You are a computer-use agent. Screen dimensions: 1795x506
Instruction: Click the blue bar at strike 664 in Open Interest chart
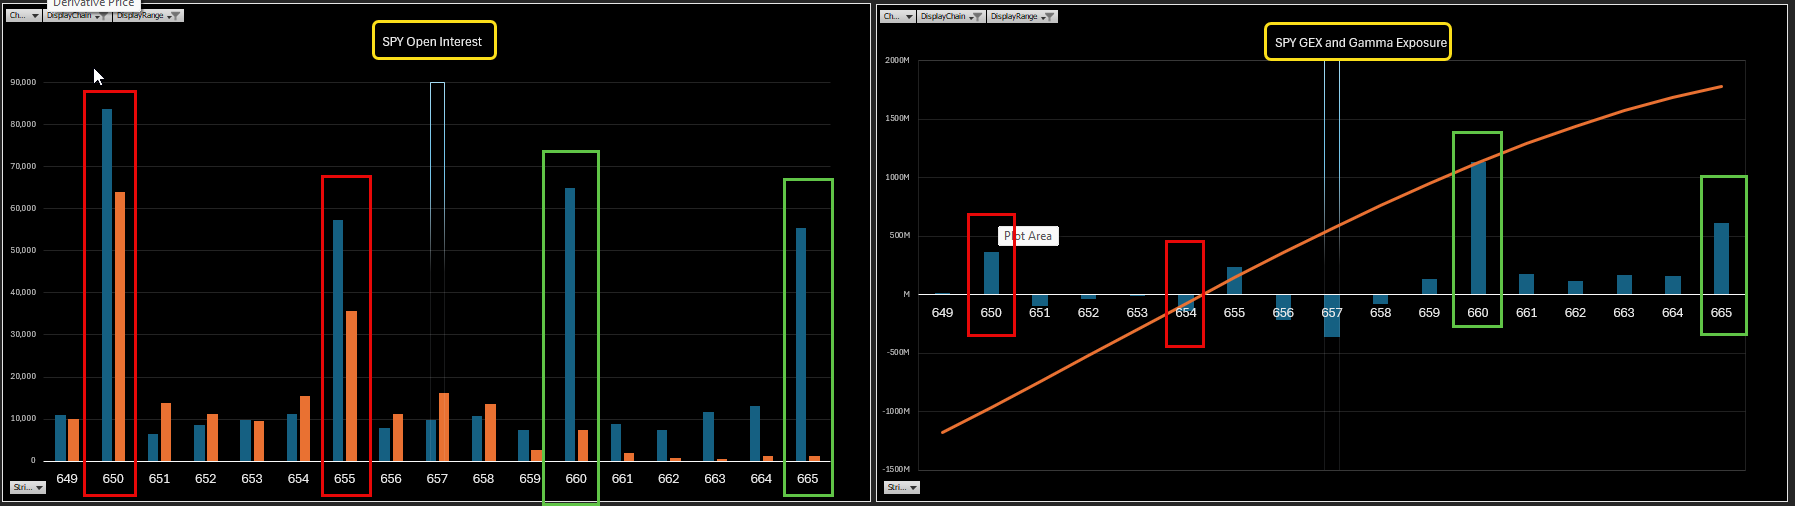point(755,433)
